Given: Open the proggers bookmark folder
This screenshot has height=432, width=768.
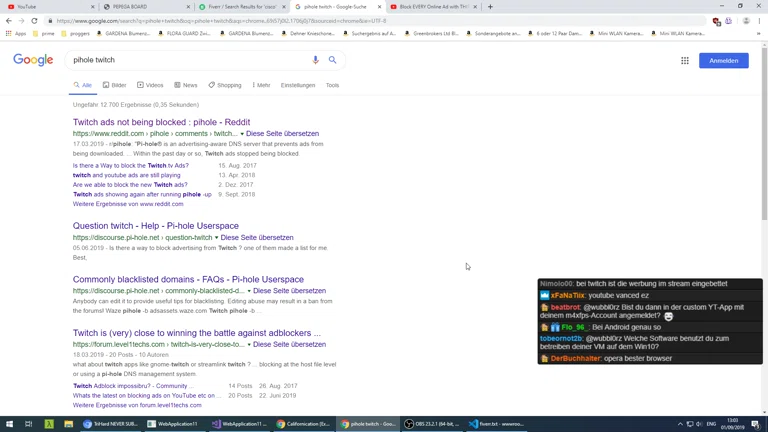Looking at the screenshot, I should pyautogui.click(x=75, y=34).
